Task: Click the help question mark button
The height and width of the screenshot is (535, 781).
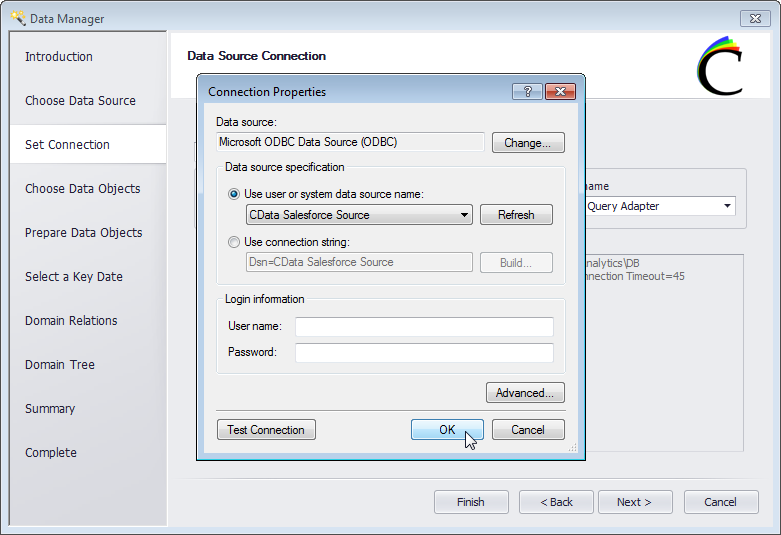Action: [x=527, y=91]
